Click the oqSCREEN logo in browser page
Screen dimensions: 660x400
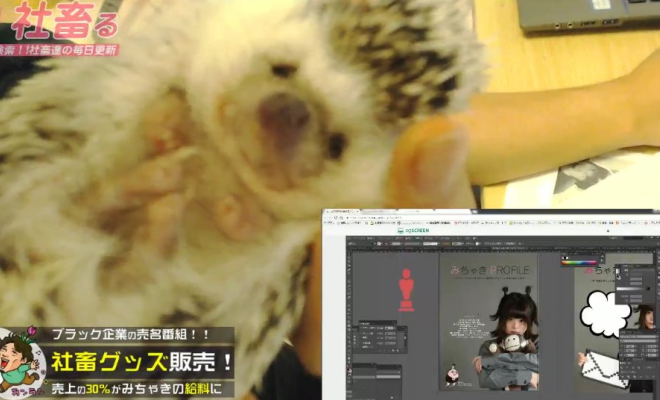[412, 229]
